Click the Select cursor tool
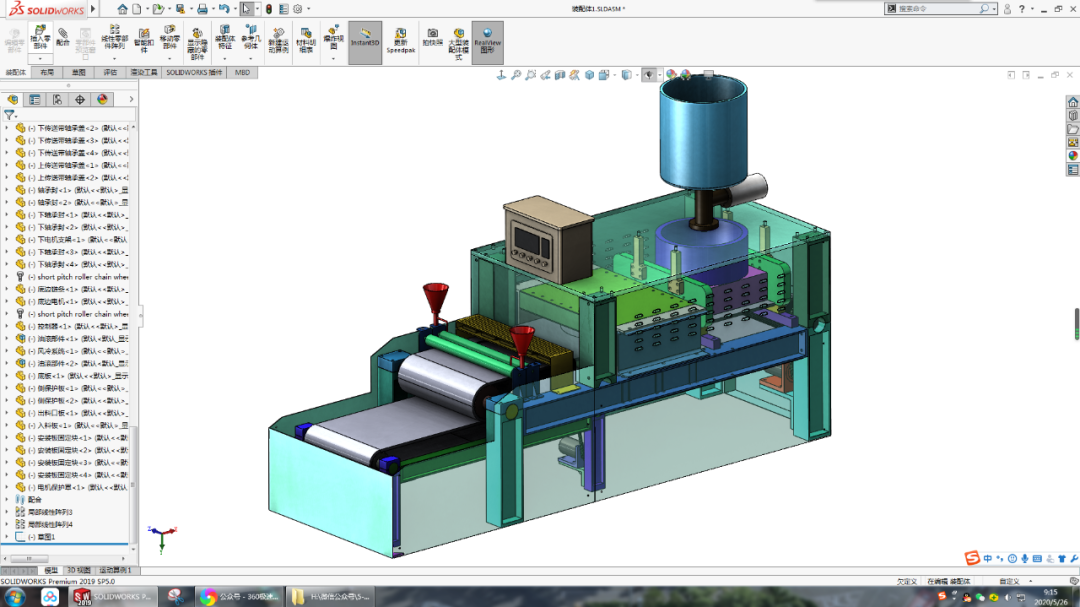Image resolution: width=1080 pixels, height=607 pixels. [x=247, y=9]
